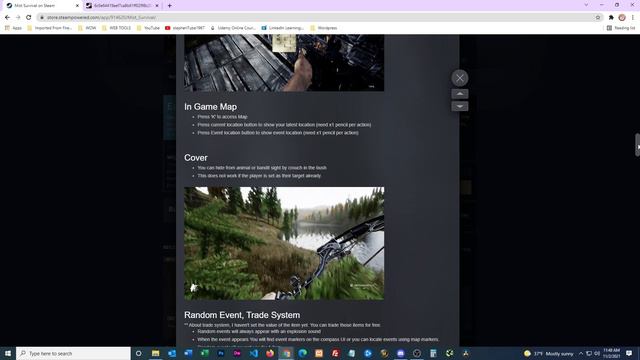Screen dimensions: 640x360
Task: Bookmark this page with the star icon
Action: tap(598, 18)
